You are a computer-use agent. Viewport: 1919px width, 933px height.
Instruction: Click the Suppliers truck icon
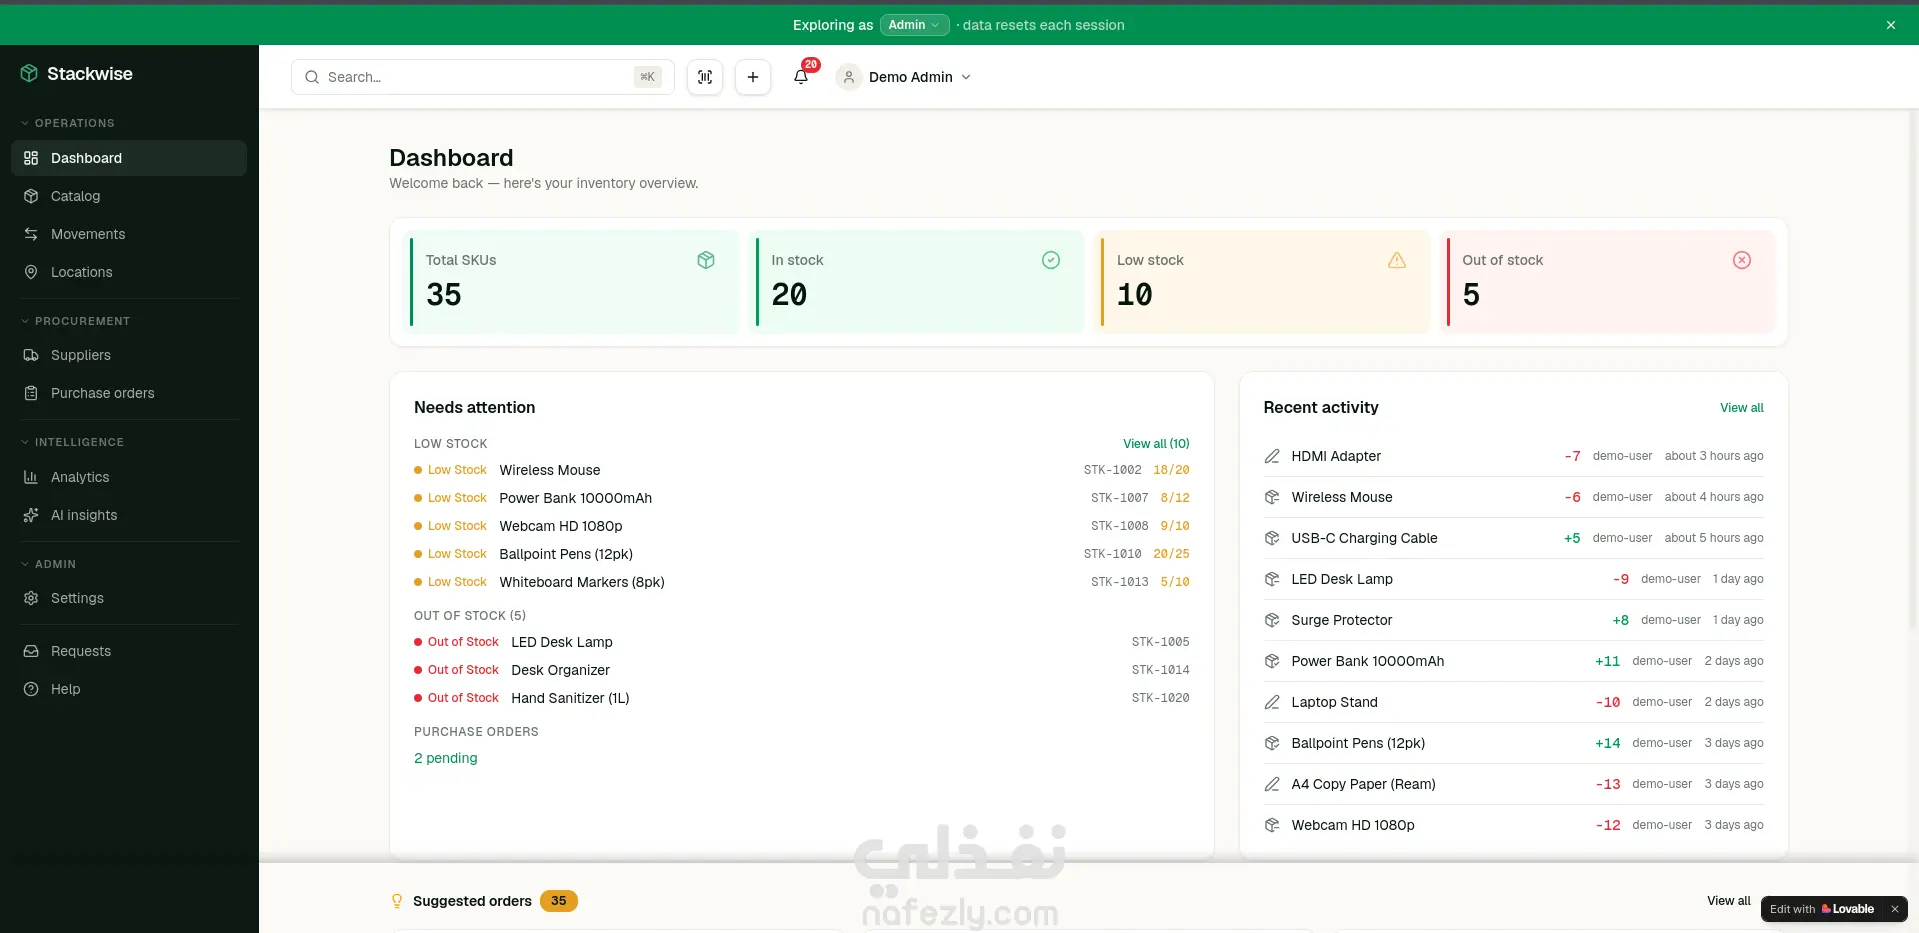pos(31,355)
